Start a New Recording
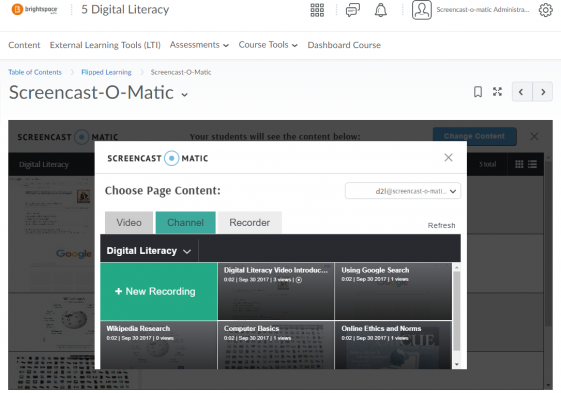Viewport: 561px width, 393px height. click(158, 291)
